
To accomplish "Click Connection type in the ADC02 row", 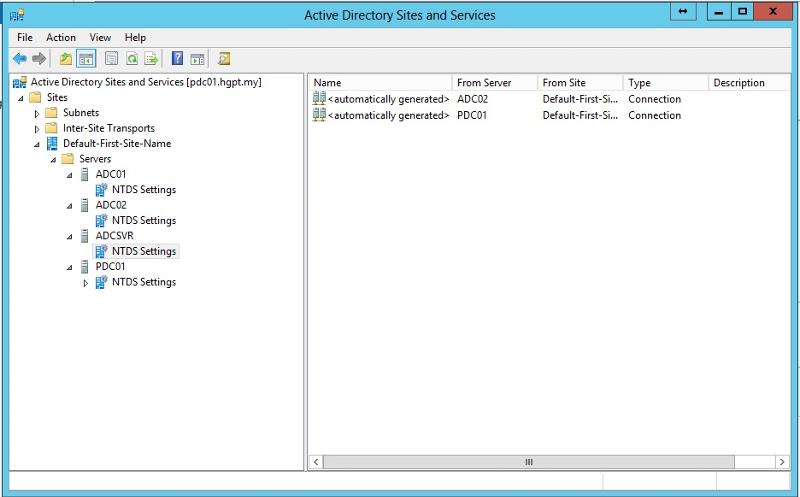I will pyautogui.click(x=655, y=99).
